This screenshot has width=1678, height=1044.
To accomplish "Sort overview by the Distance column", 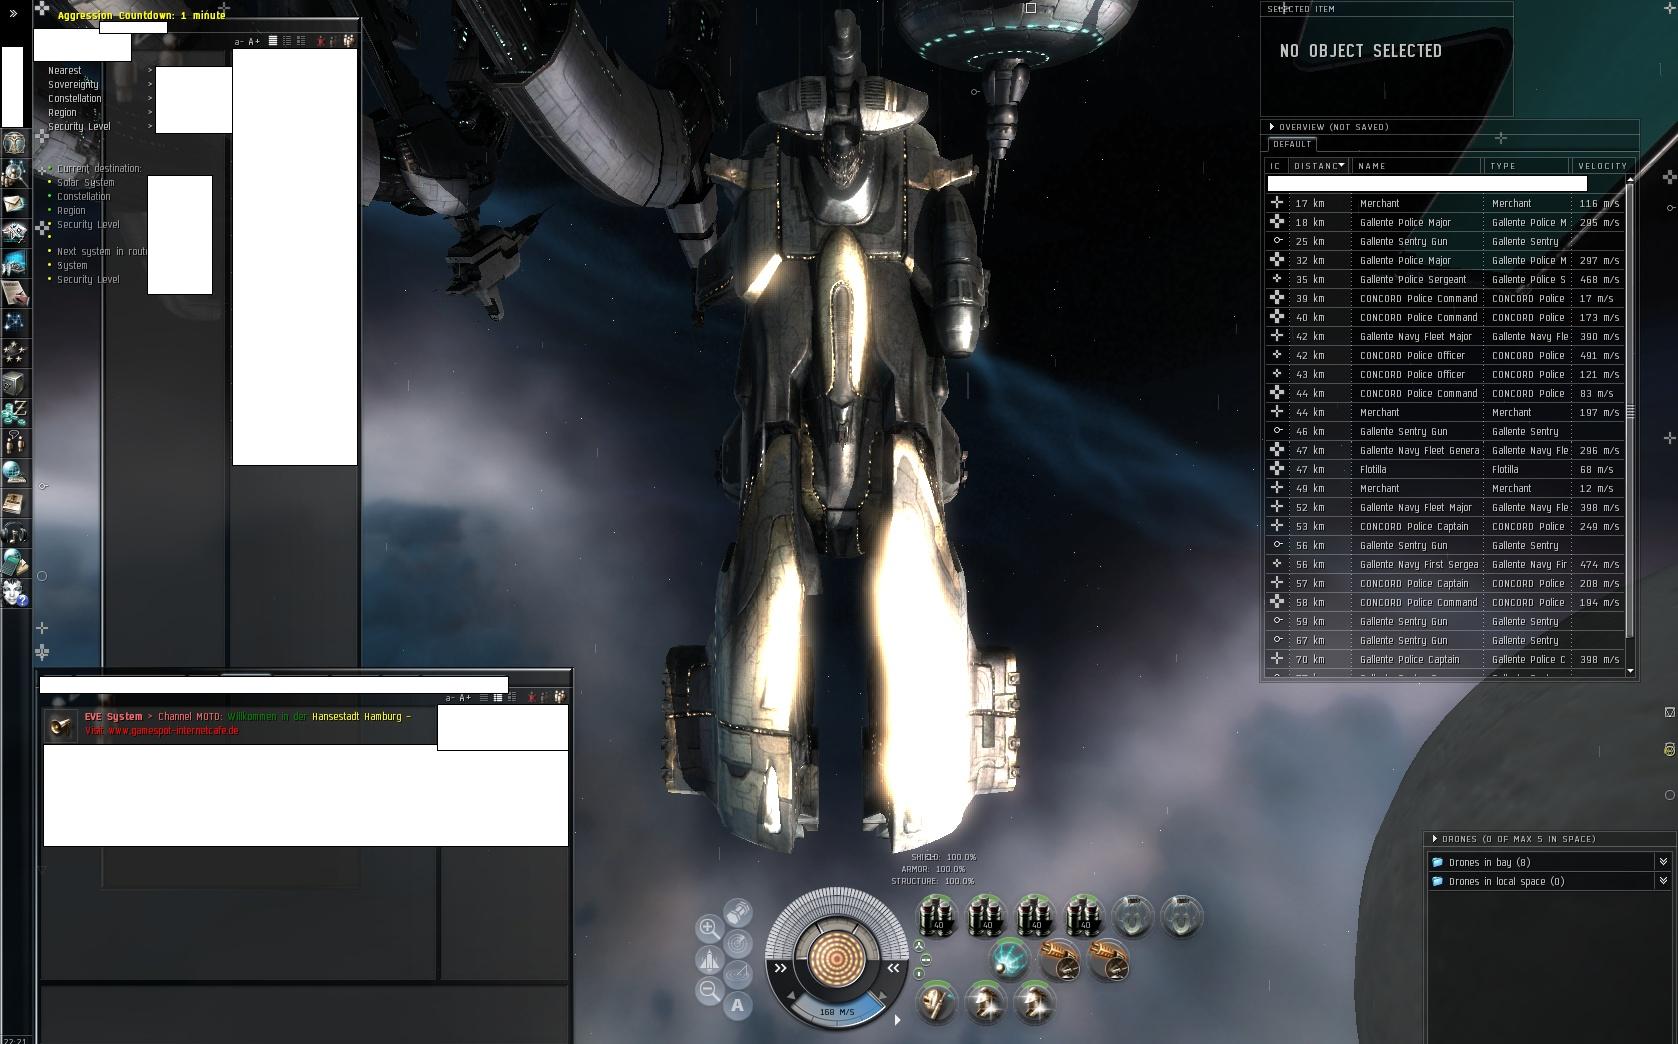I will point(1319,166).
